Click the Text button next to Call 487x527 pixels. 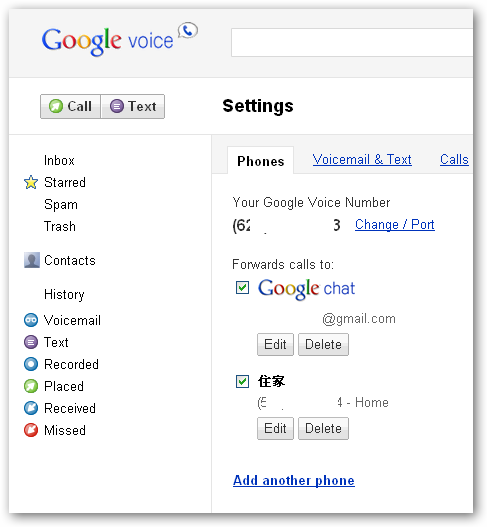[133, 107]
